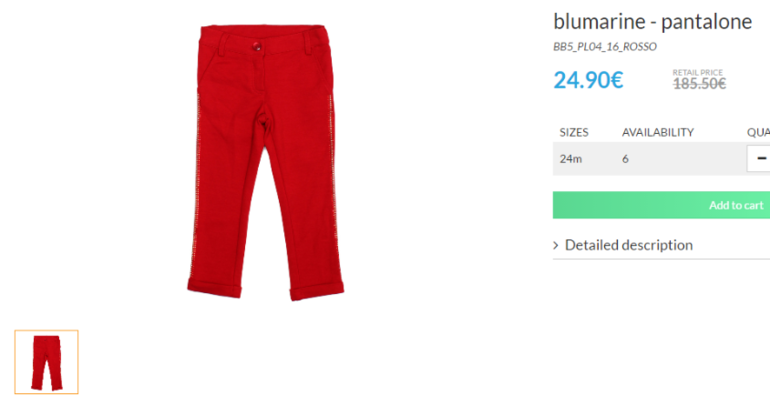Open the Detailed description section label
The image size is (770, 407).
(x=629, y=245)
